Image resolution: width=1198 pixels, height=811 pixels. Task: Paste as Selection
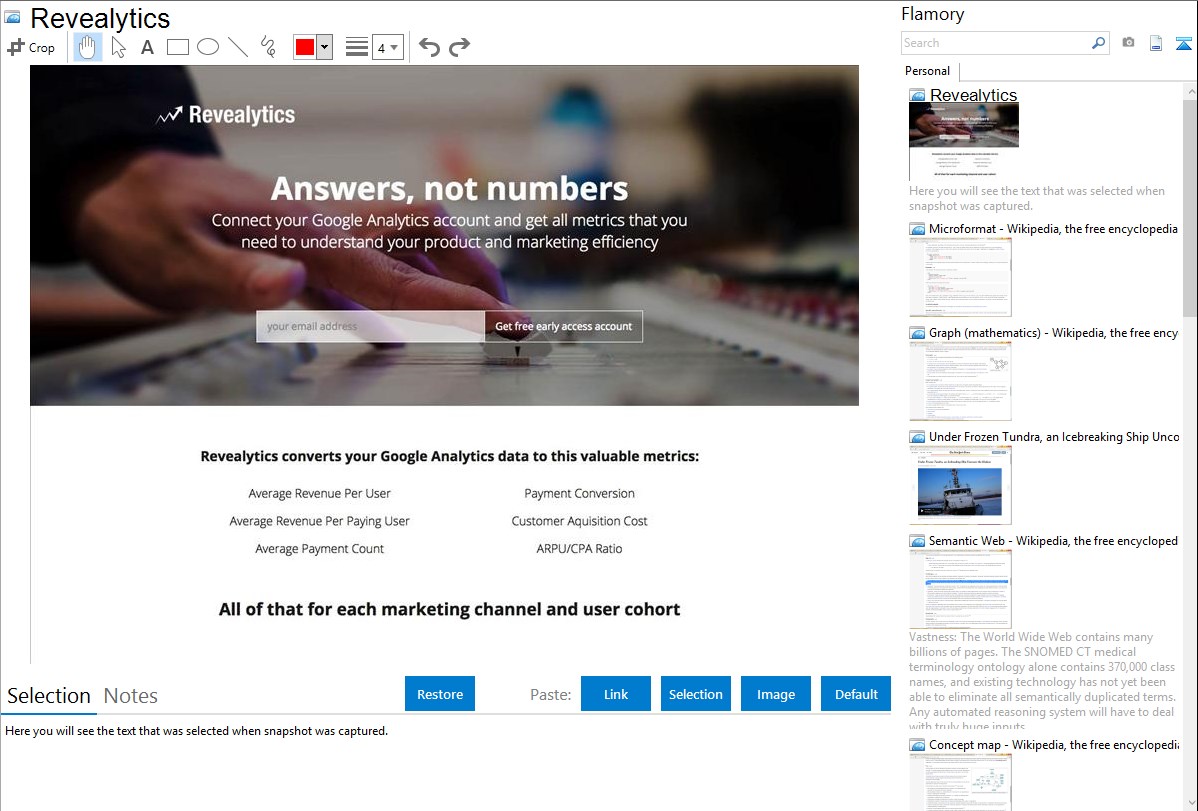pos(695,694)
